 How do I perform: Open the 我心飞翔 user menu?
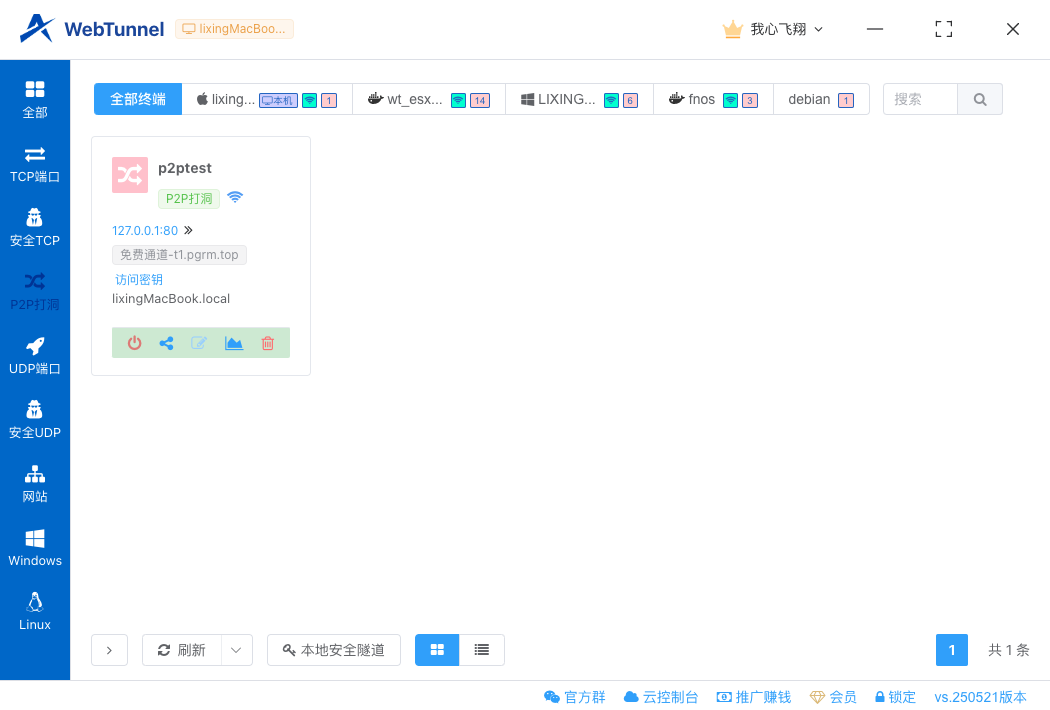tap(774, 29)
